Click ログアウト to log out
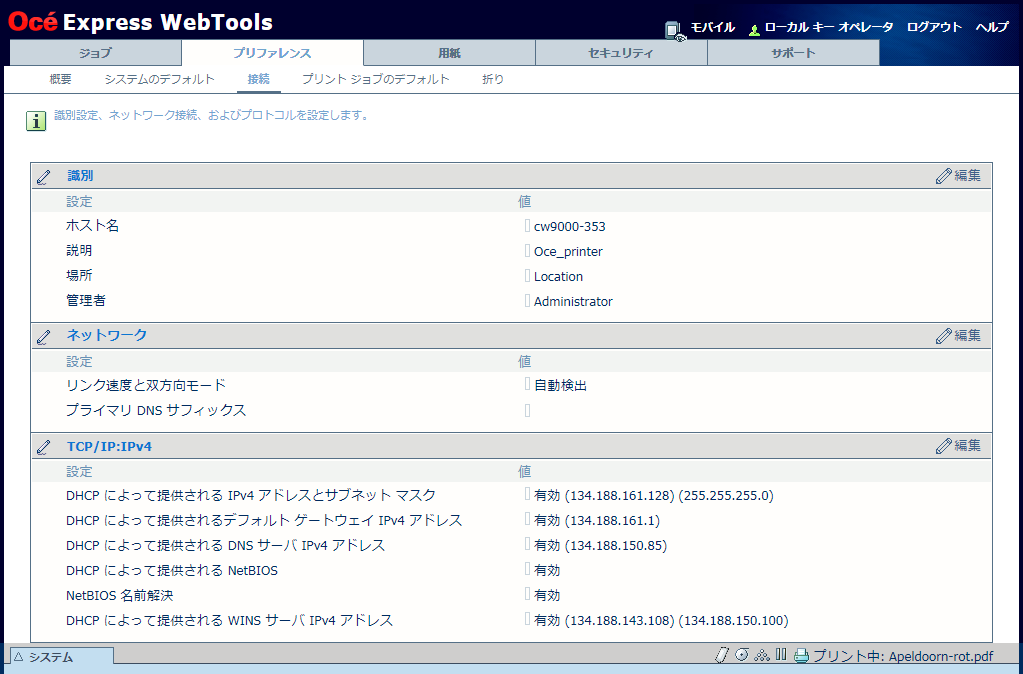This screenshot has width=1023, height=674. tap(934, 27)
